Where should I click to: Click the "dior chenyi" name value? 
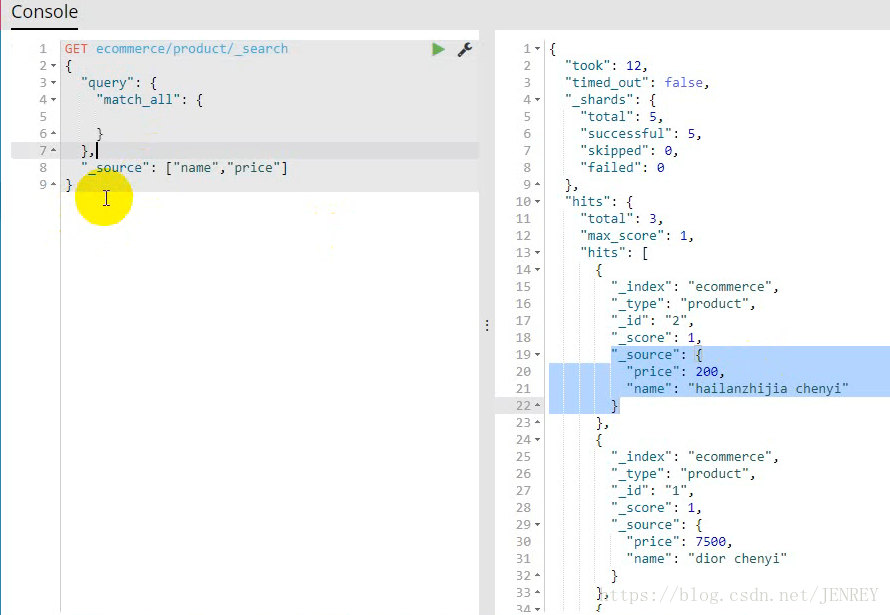coord(737,559)
